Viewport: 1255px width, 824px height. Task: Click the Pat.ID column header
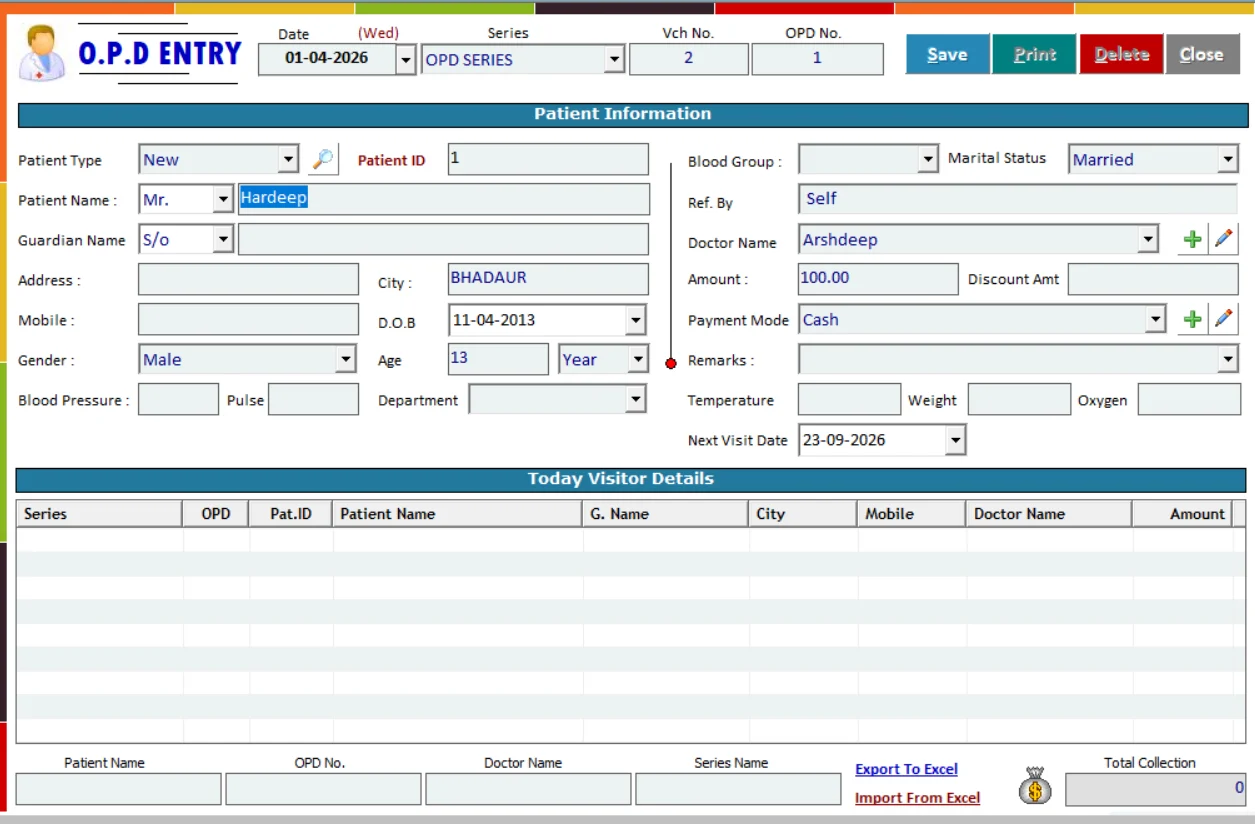(x=291, y=514)
